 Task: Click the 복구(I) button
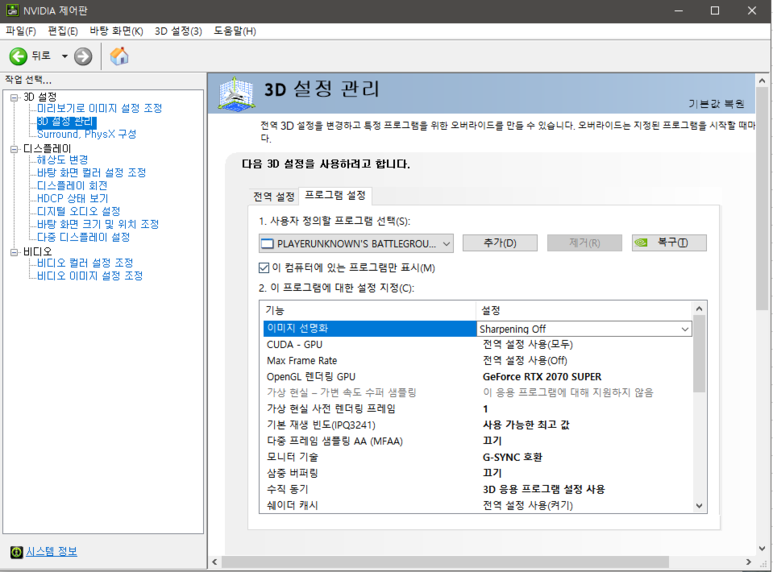(x=669, y=243)
